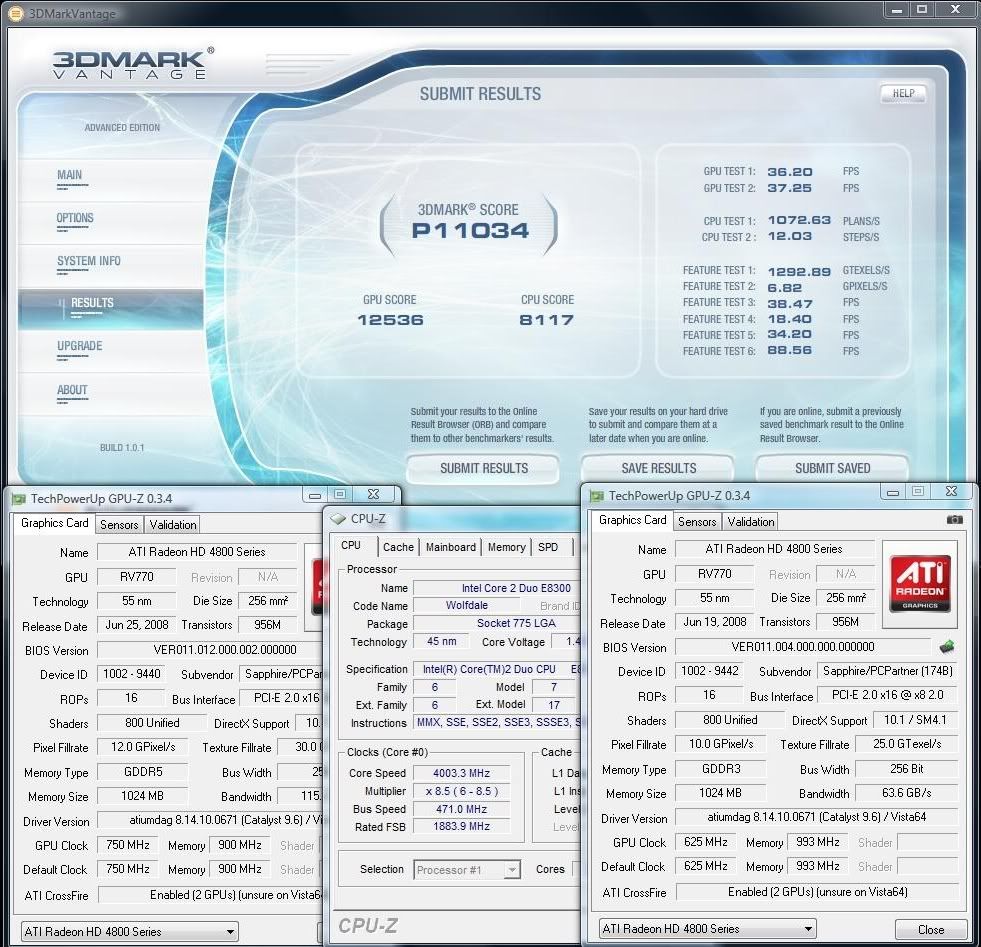Maximize the 3DMarkVantage window
The width and height of the screenshot is (981, 947).
point(922,9)
